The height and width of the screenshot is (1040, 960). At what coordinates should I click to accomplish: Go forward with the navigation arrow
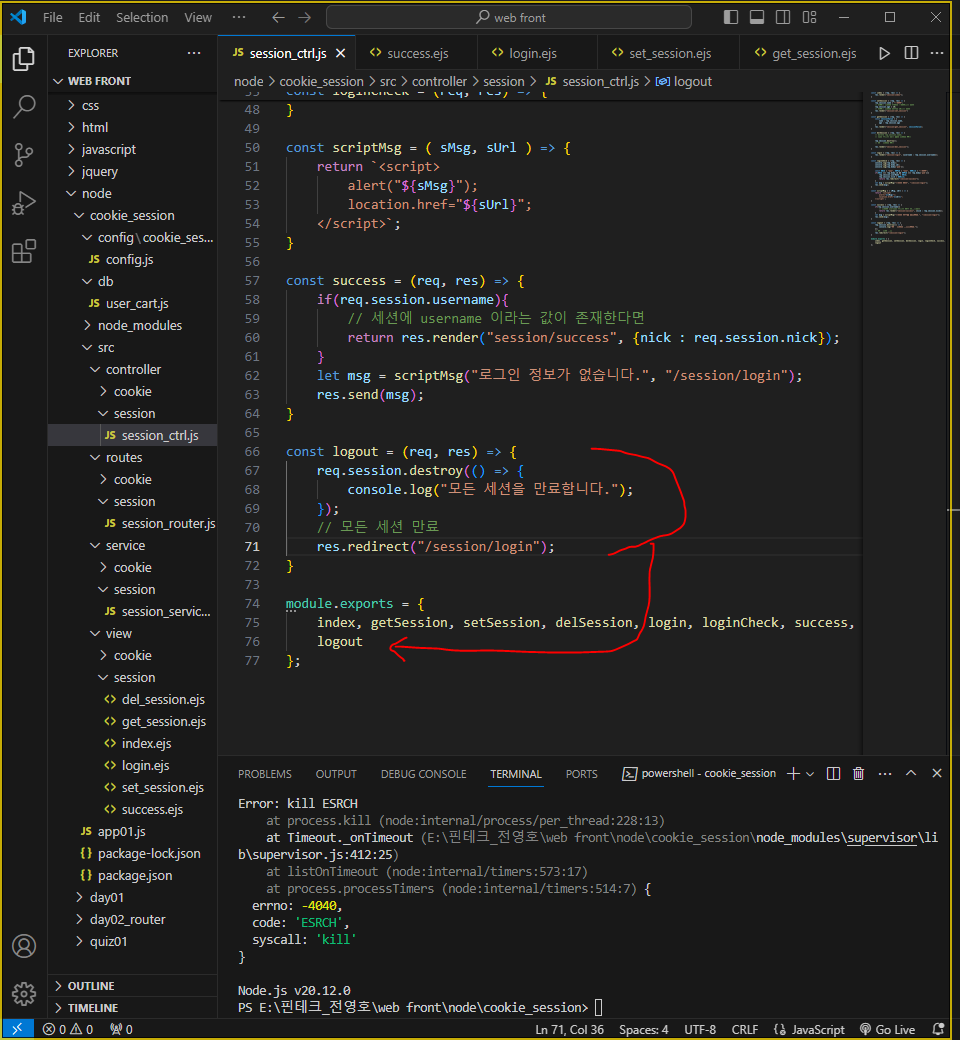pos(305,17)
